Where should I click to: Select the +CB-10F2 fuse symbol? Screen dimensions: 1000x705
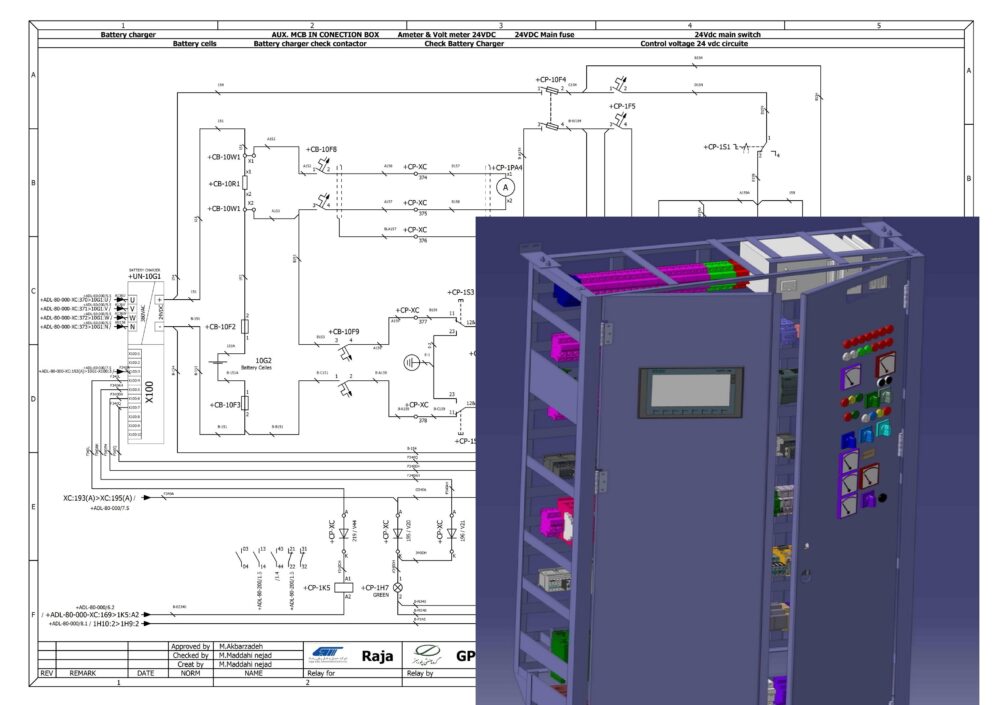(x=245, y=326)
